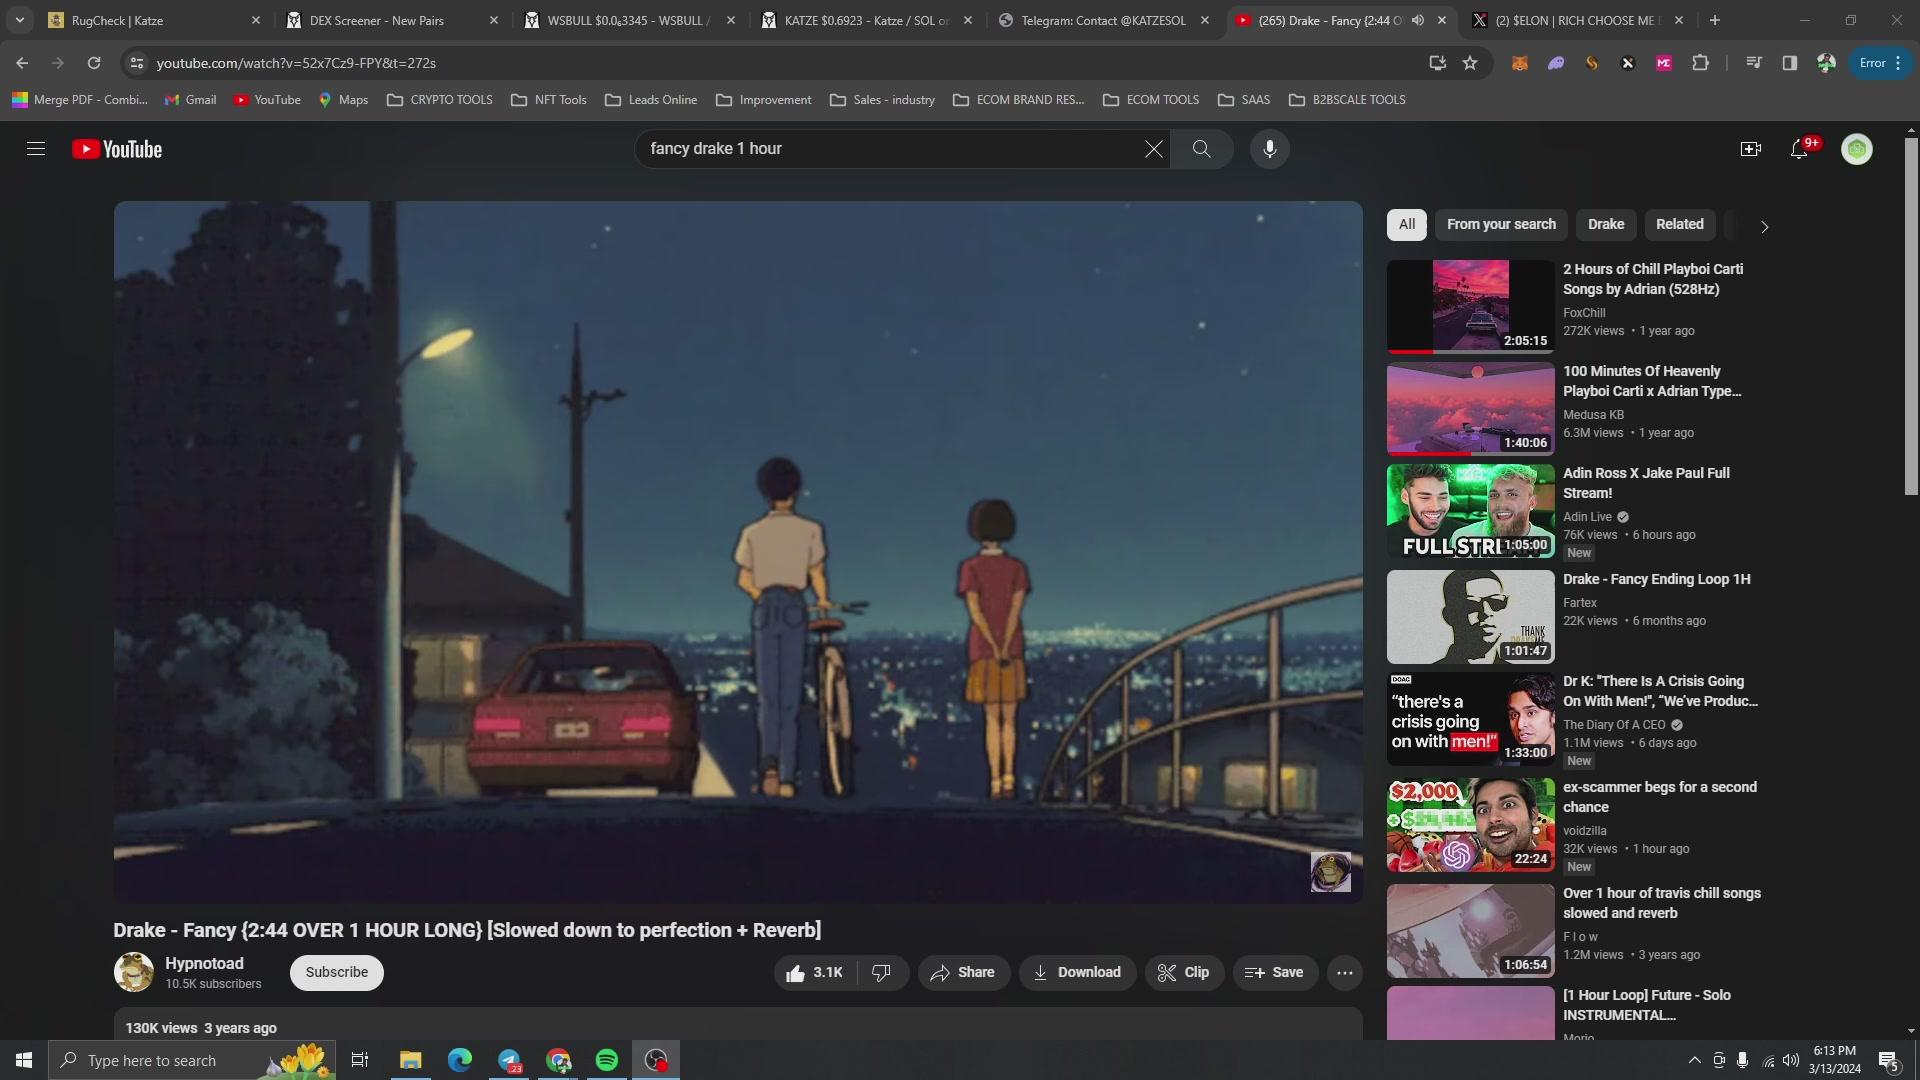
Task: Click the Share button
Action: pyautogui.click(x=963, y=972)
